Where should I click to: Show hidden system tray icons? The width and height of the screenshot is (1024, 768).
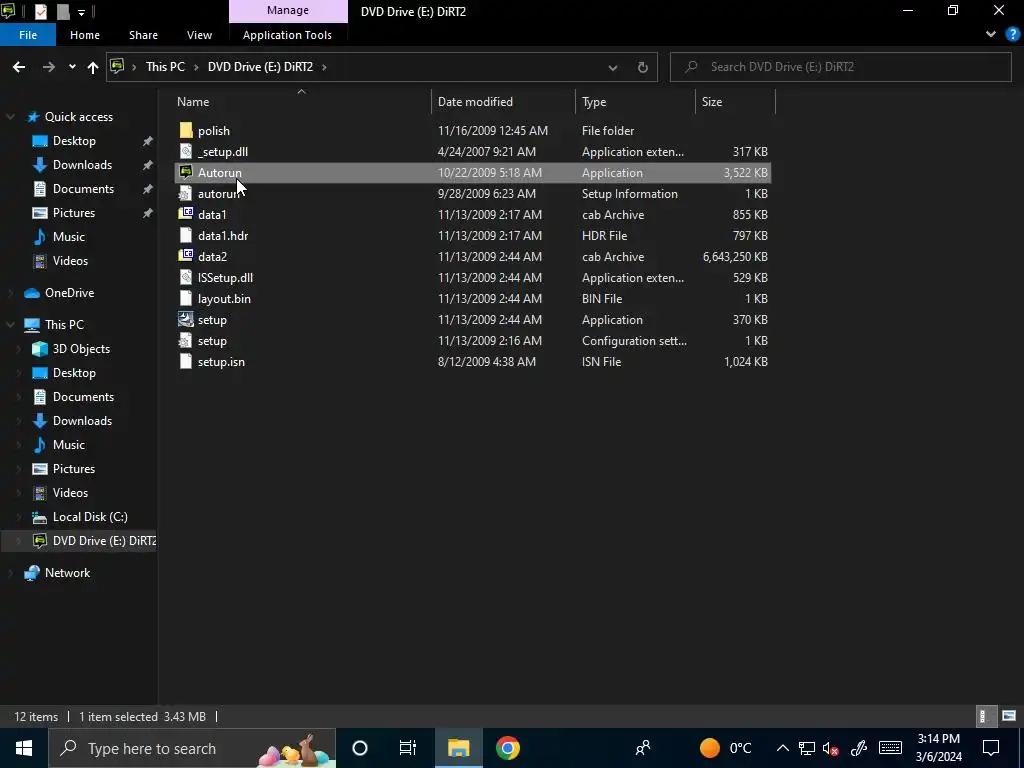tap(782, 748)
